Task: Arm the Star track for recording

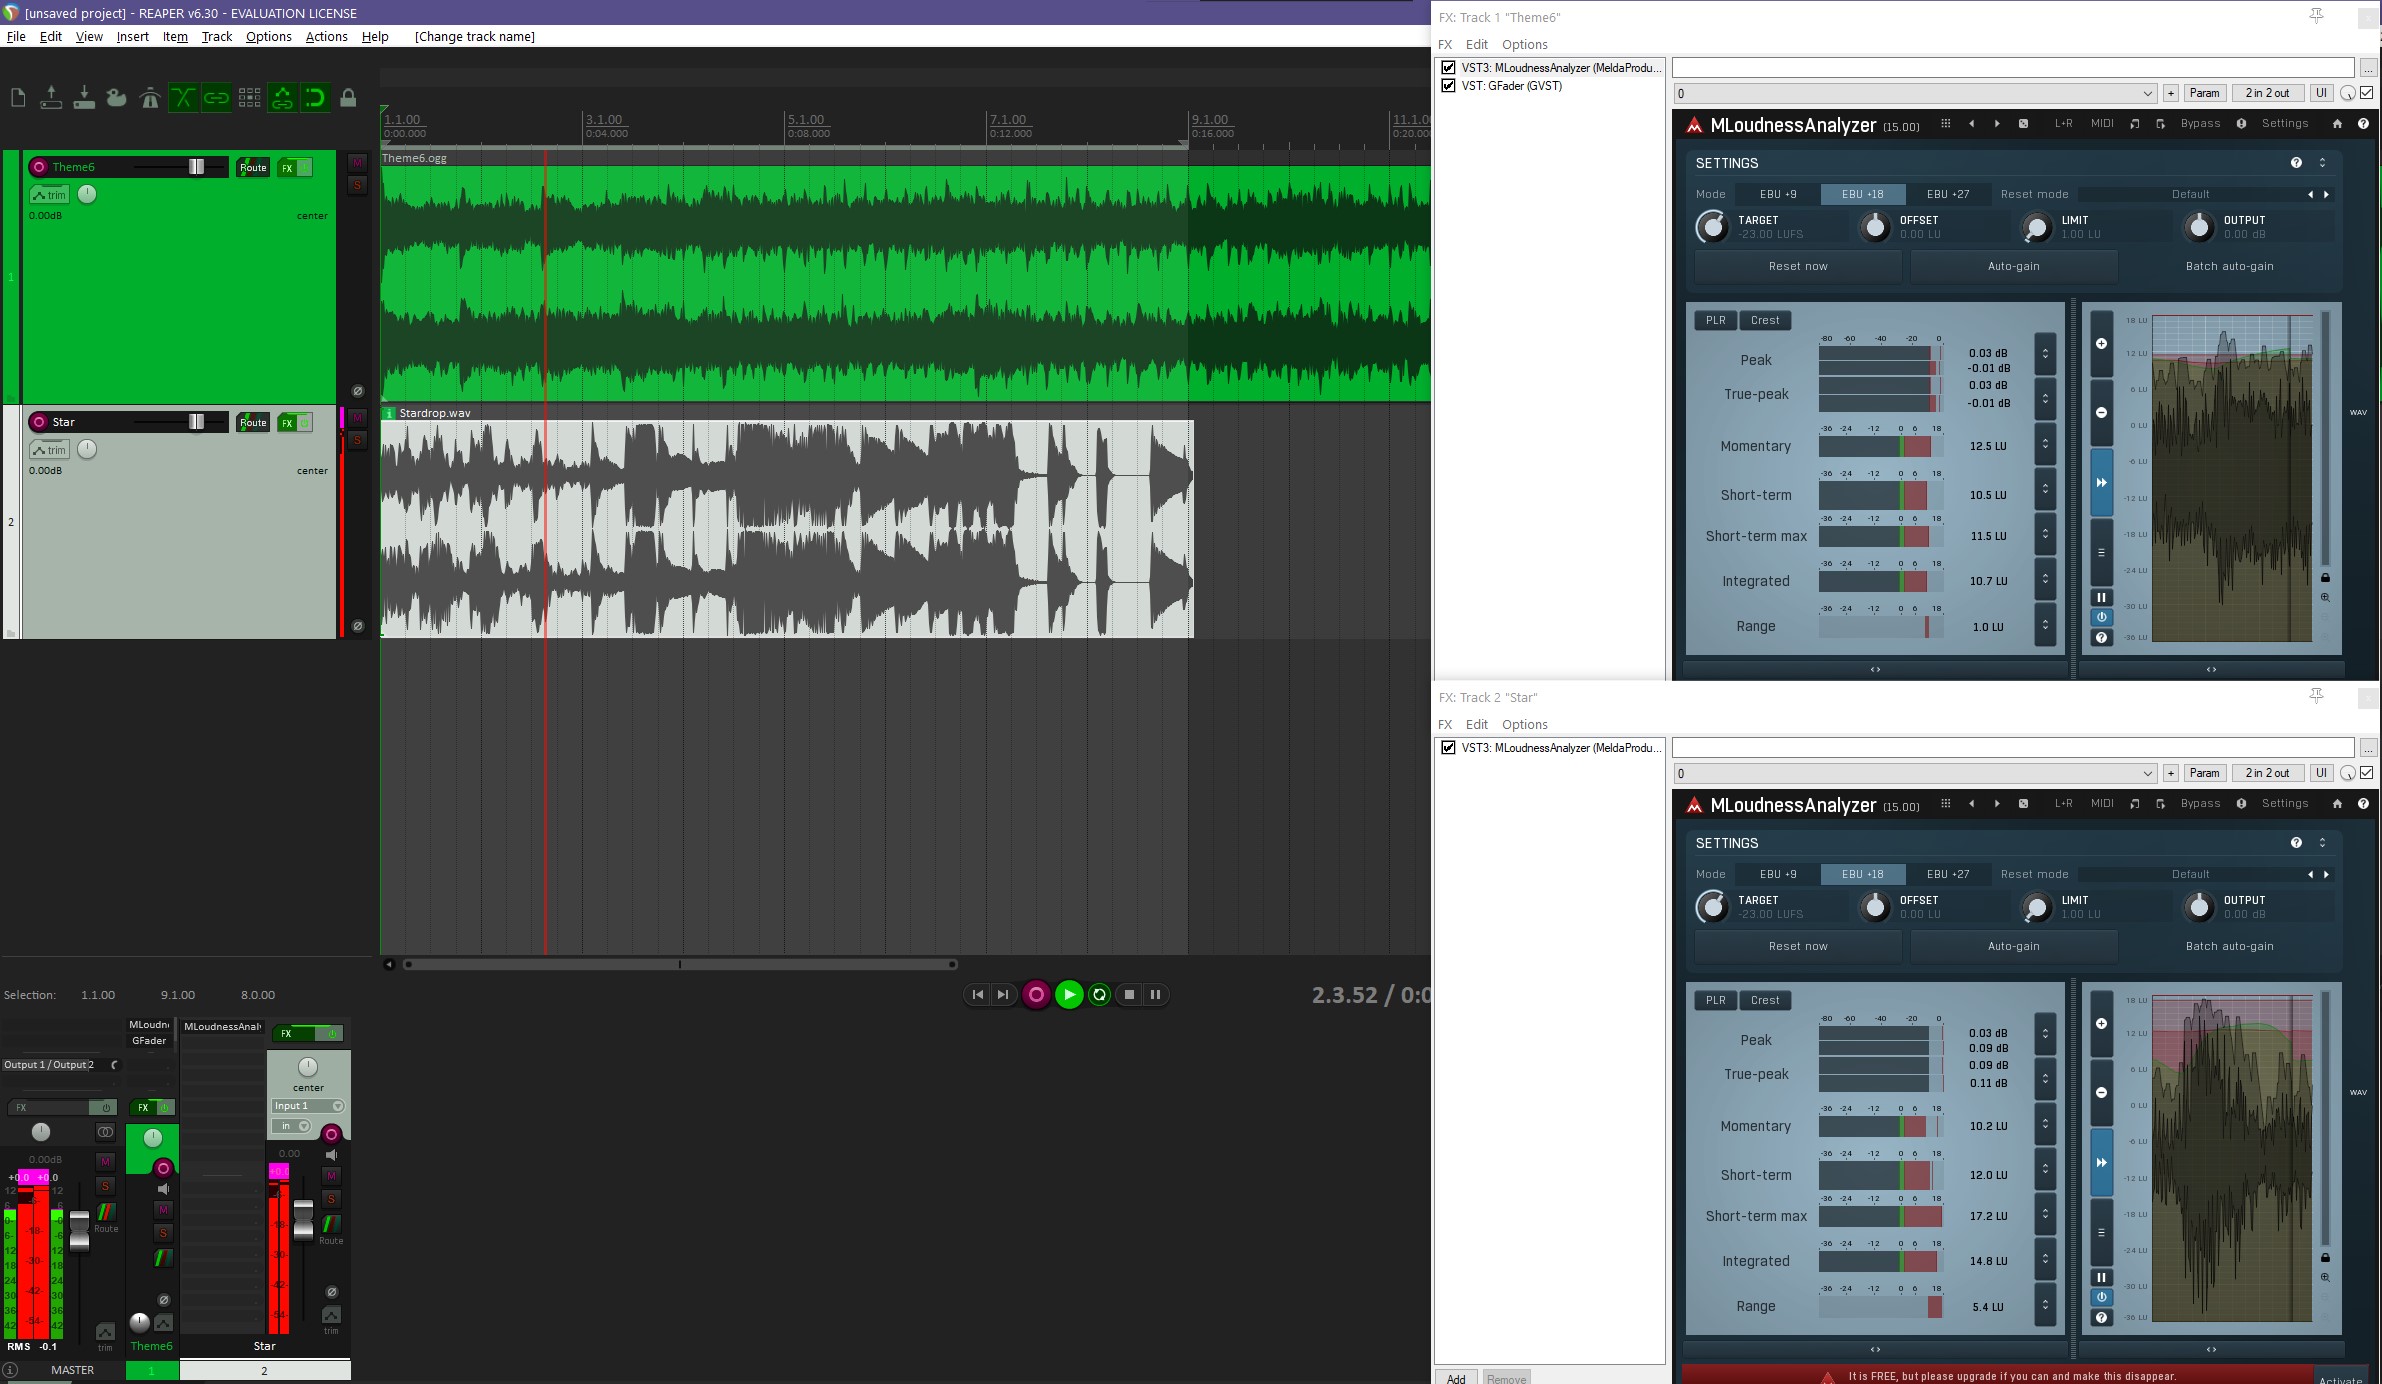Action: pyautogui.click(x=39, y=422)
